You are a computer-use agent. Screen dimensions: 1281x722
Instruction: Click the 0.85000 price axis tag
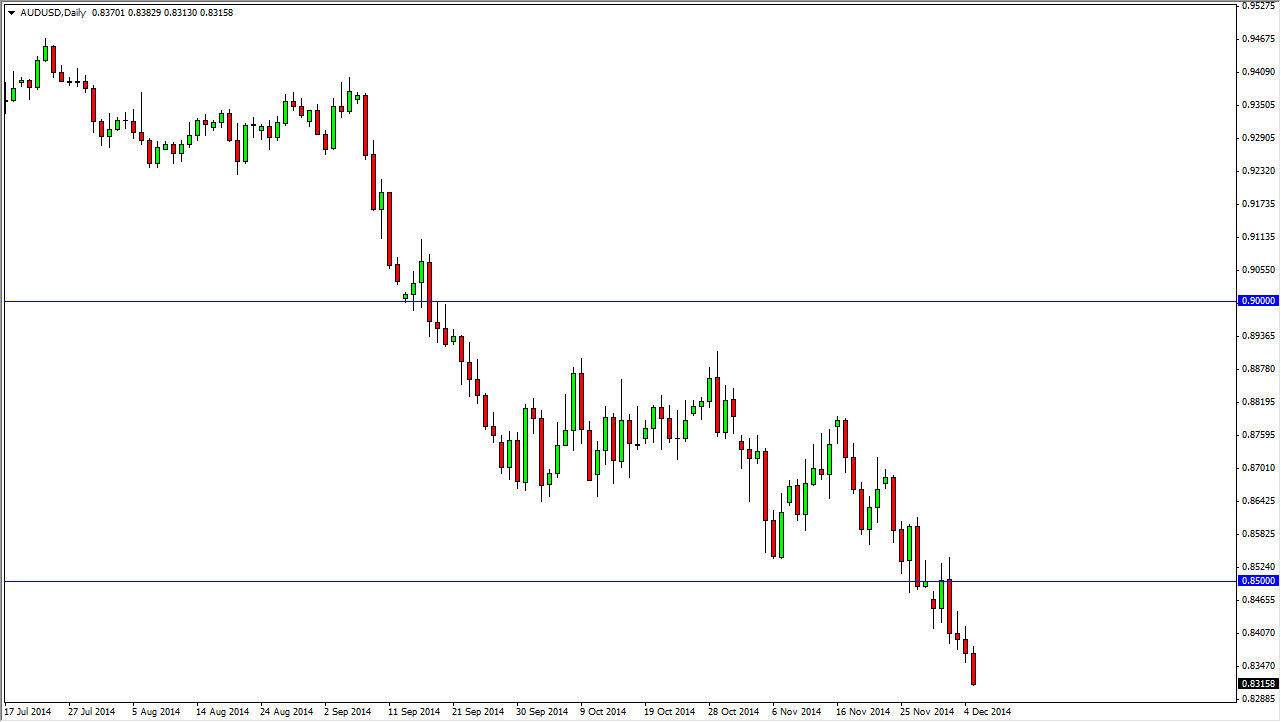point(1258,580)
